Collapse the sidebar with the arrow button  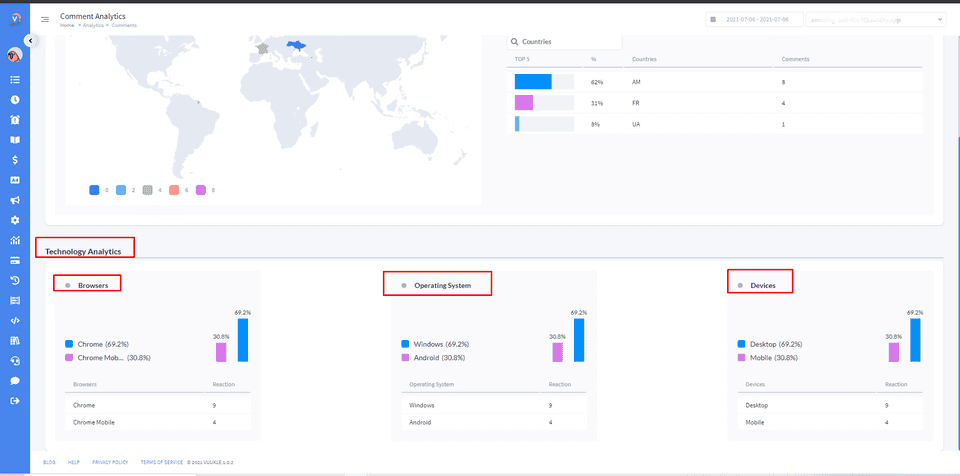(30, 40)
